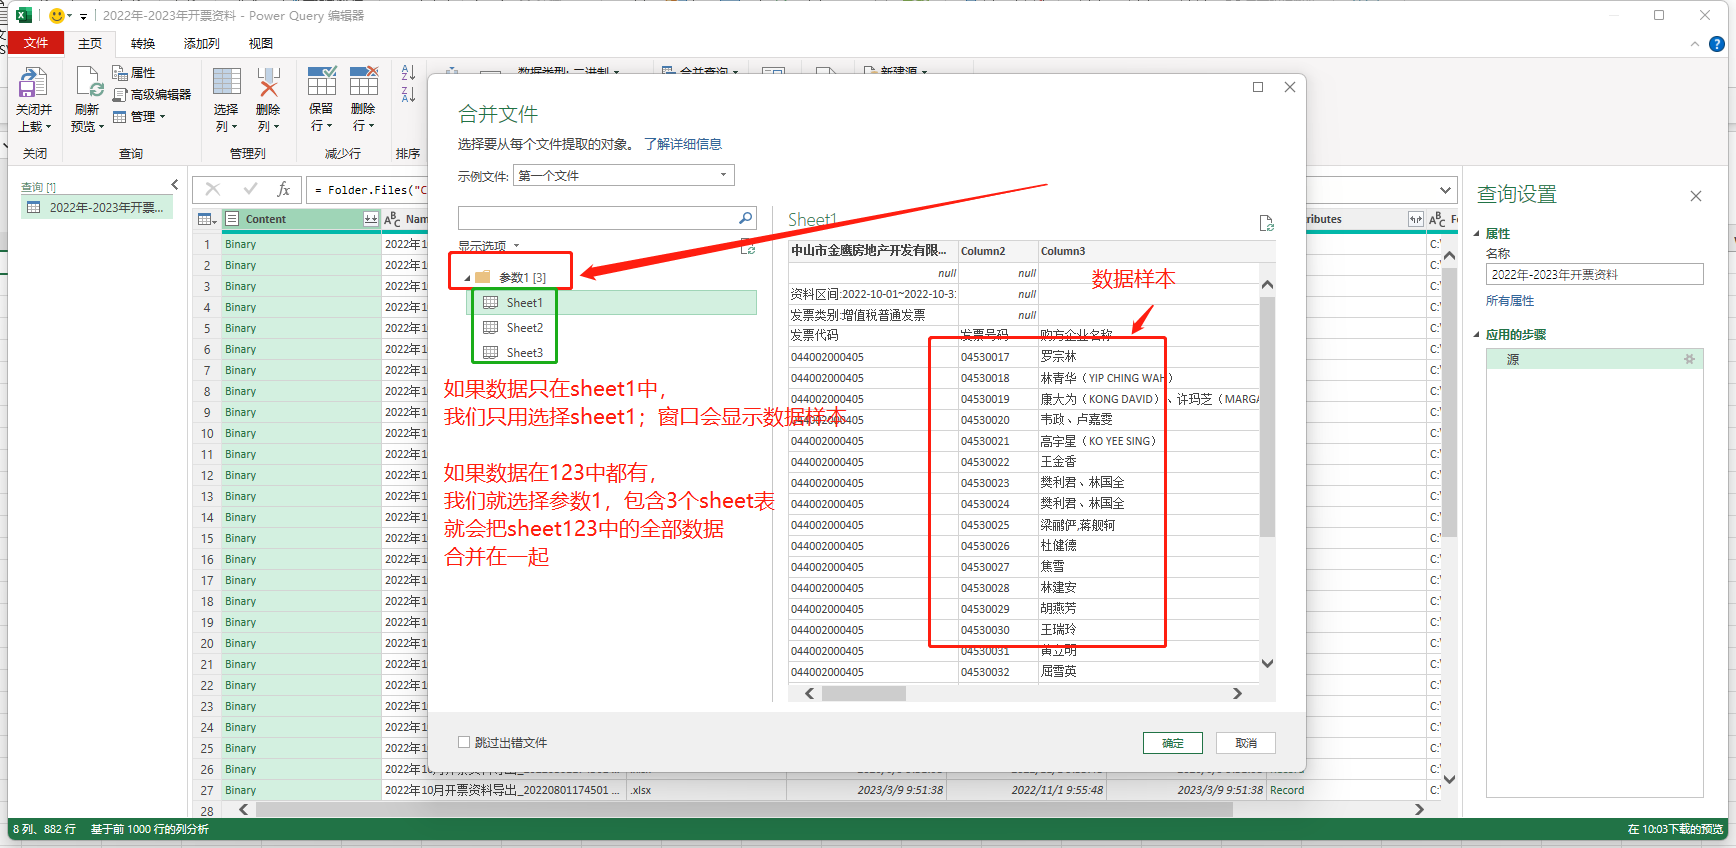The image size is (1736, 848).
Task: Confirm the formula with the checkmark icon
Action: pos(250,189)
